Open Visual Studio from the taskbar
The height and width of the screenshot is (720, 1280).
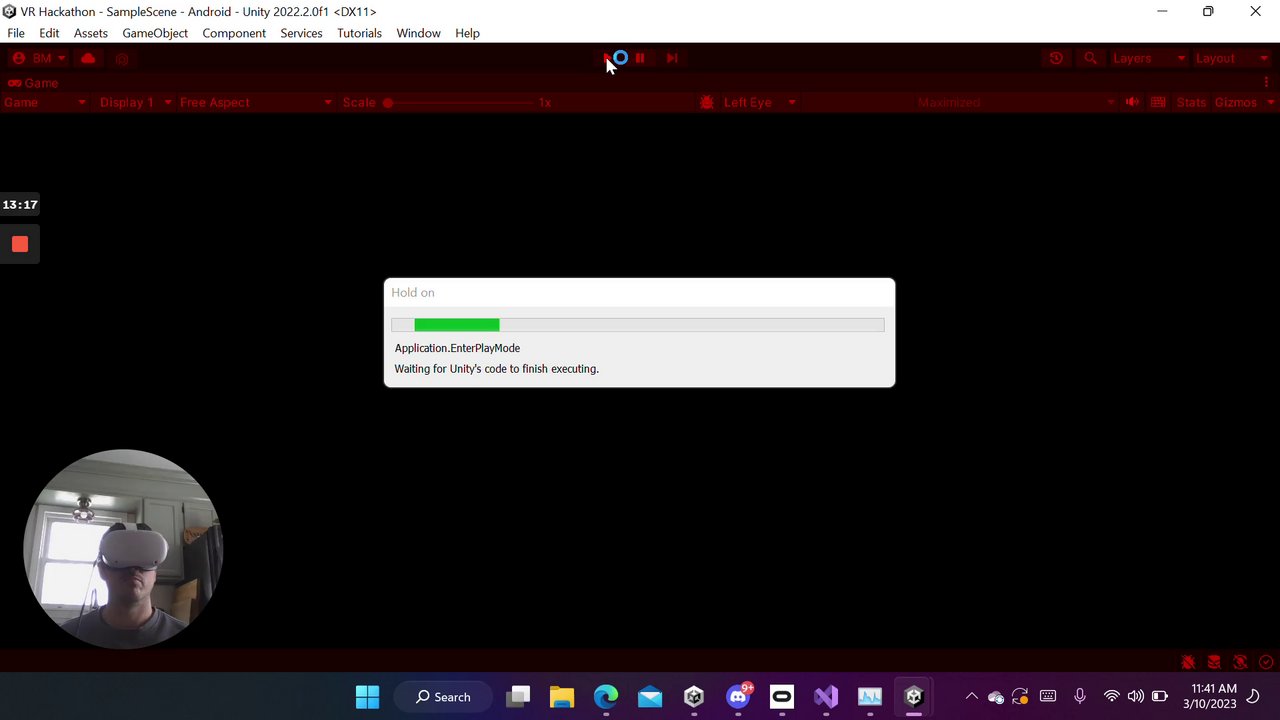(x=826, y=697)
